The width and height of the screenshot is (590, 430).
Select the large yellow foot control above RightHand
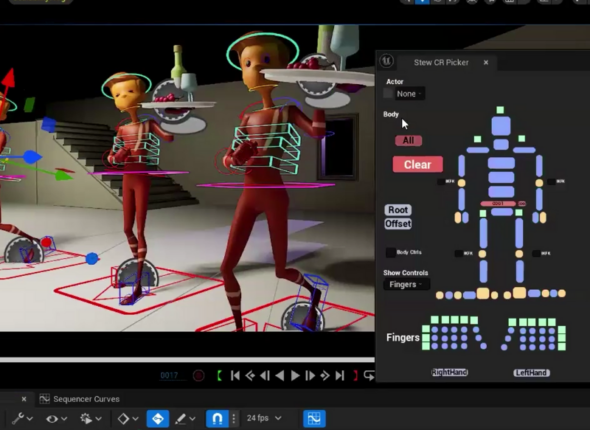(483, 293)
